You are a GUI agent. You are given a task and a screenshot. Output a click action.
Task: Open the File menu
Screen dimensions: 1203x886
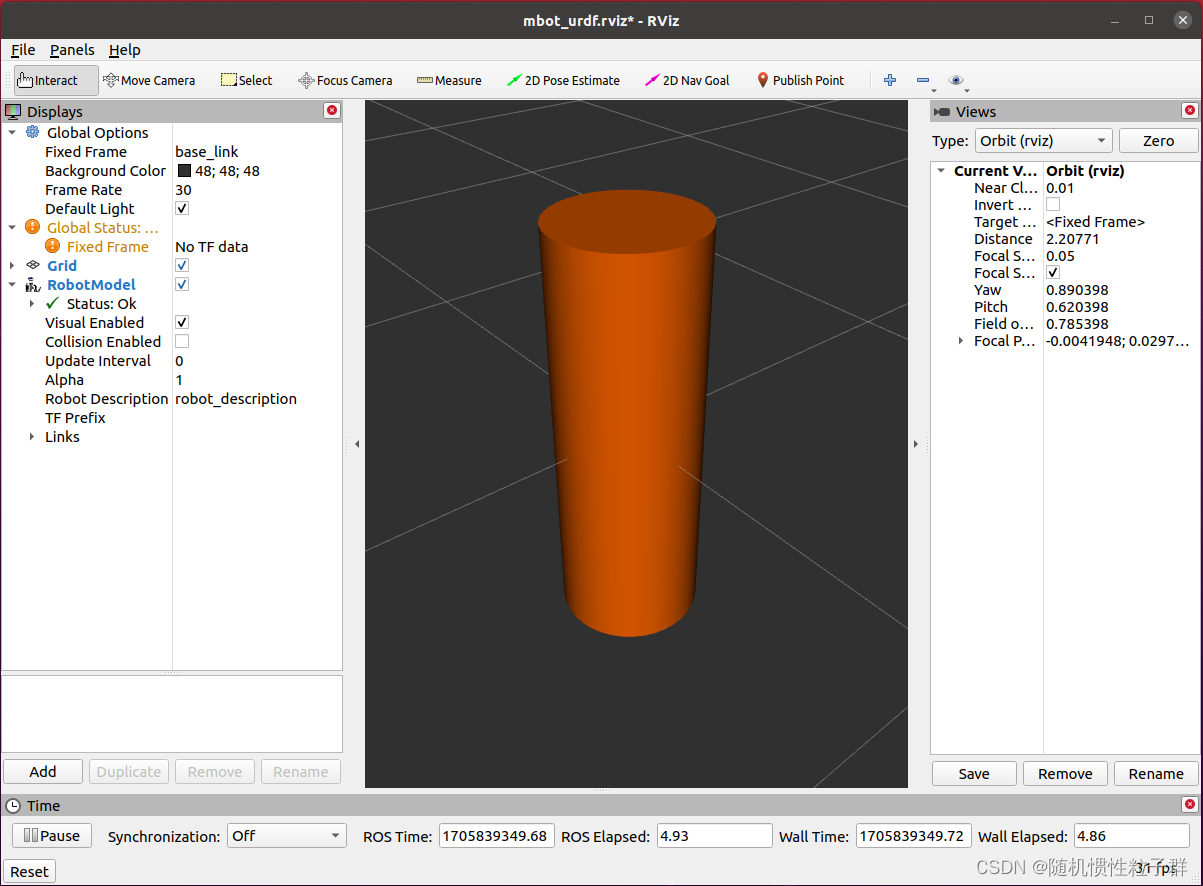coord(23,50)
